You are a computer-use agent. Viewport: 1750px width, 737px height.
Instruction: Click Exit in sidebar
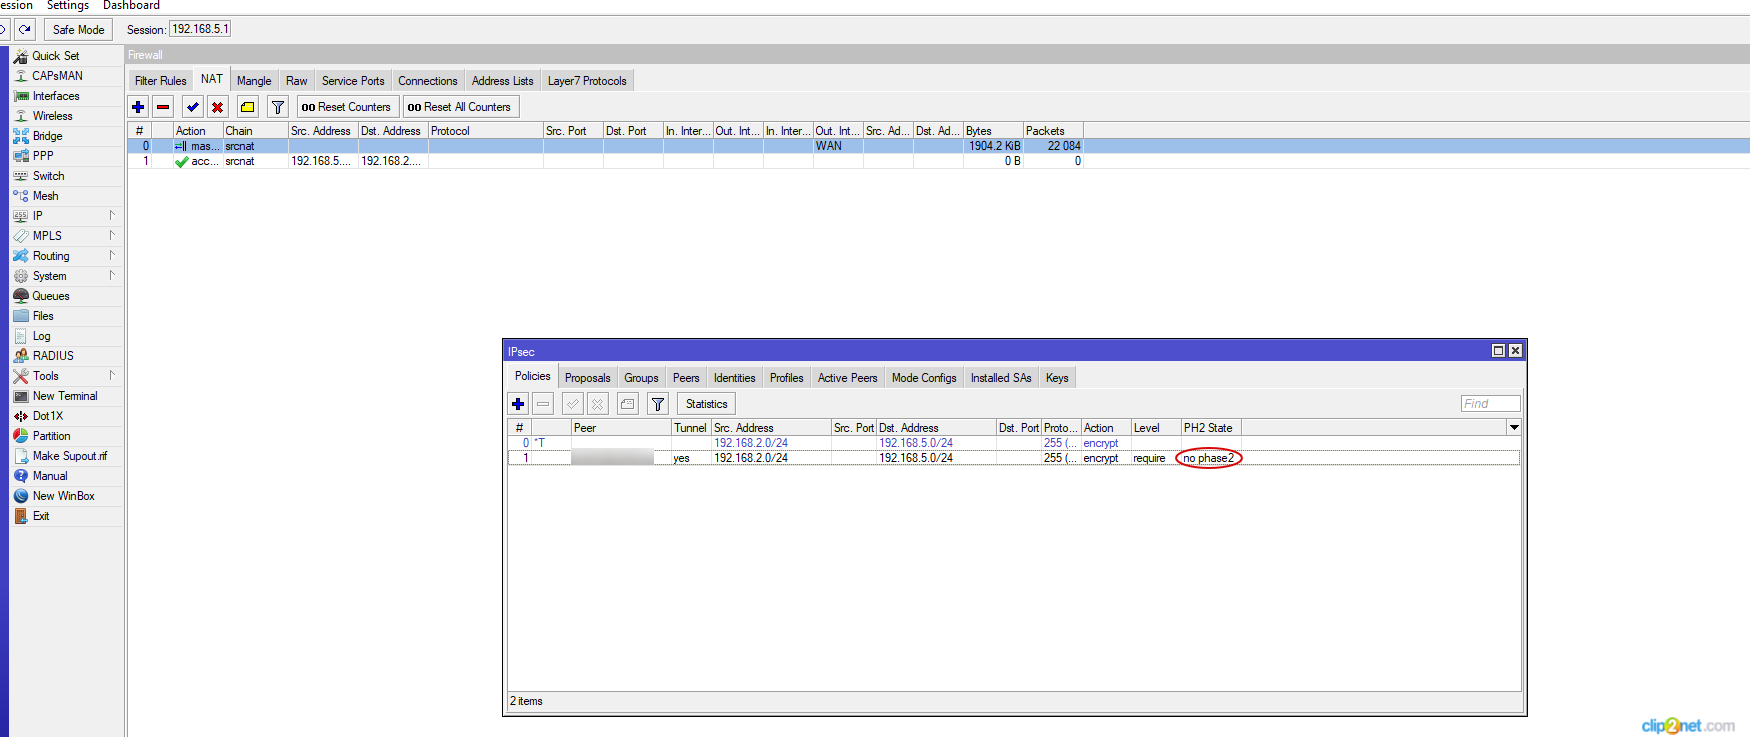pyautogui.click(x=40, y=516)
